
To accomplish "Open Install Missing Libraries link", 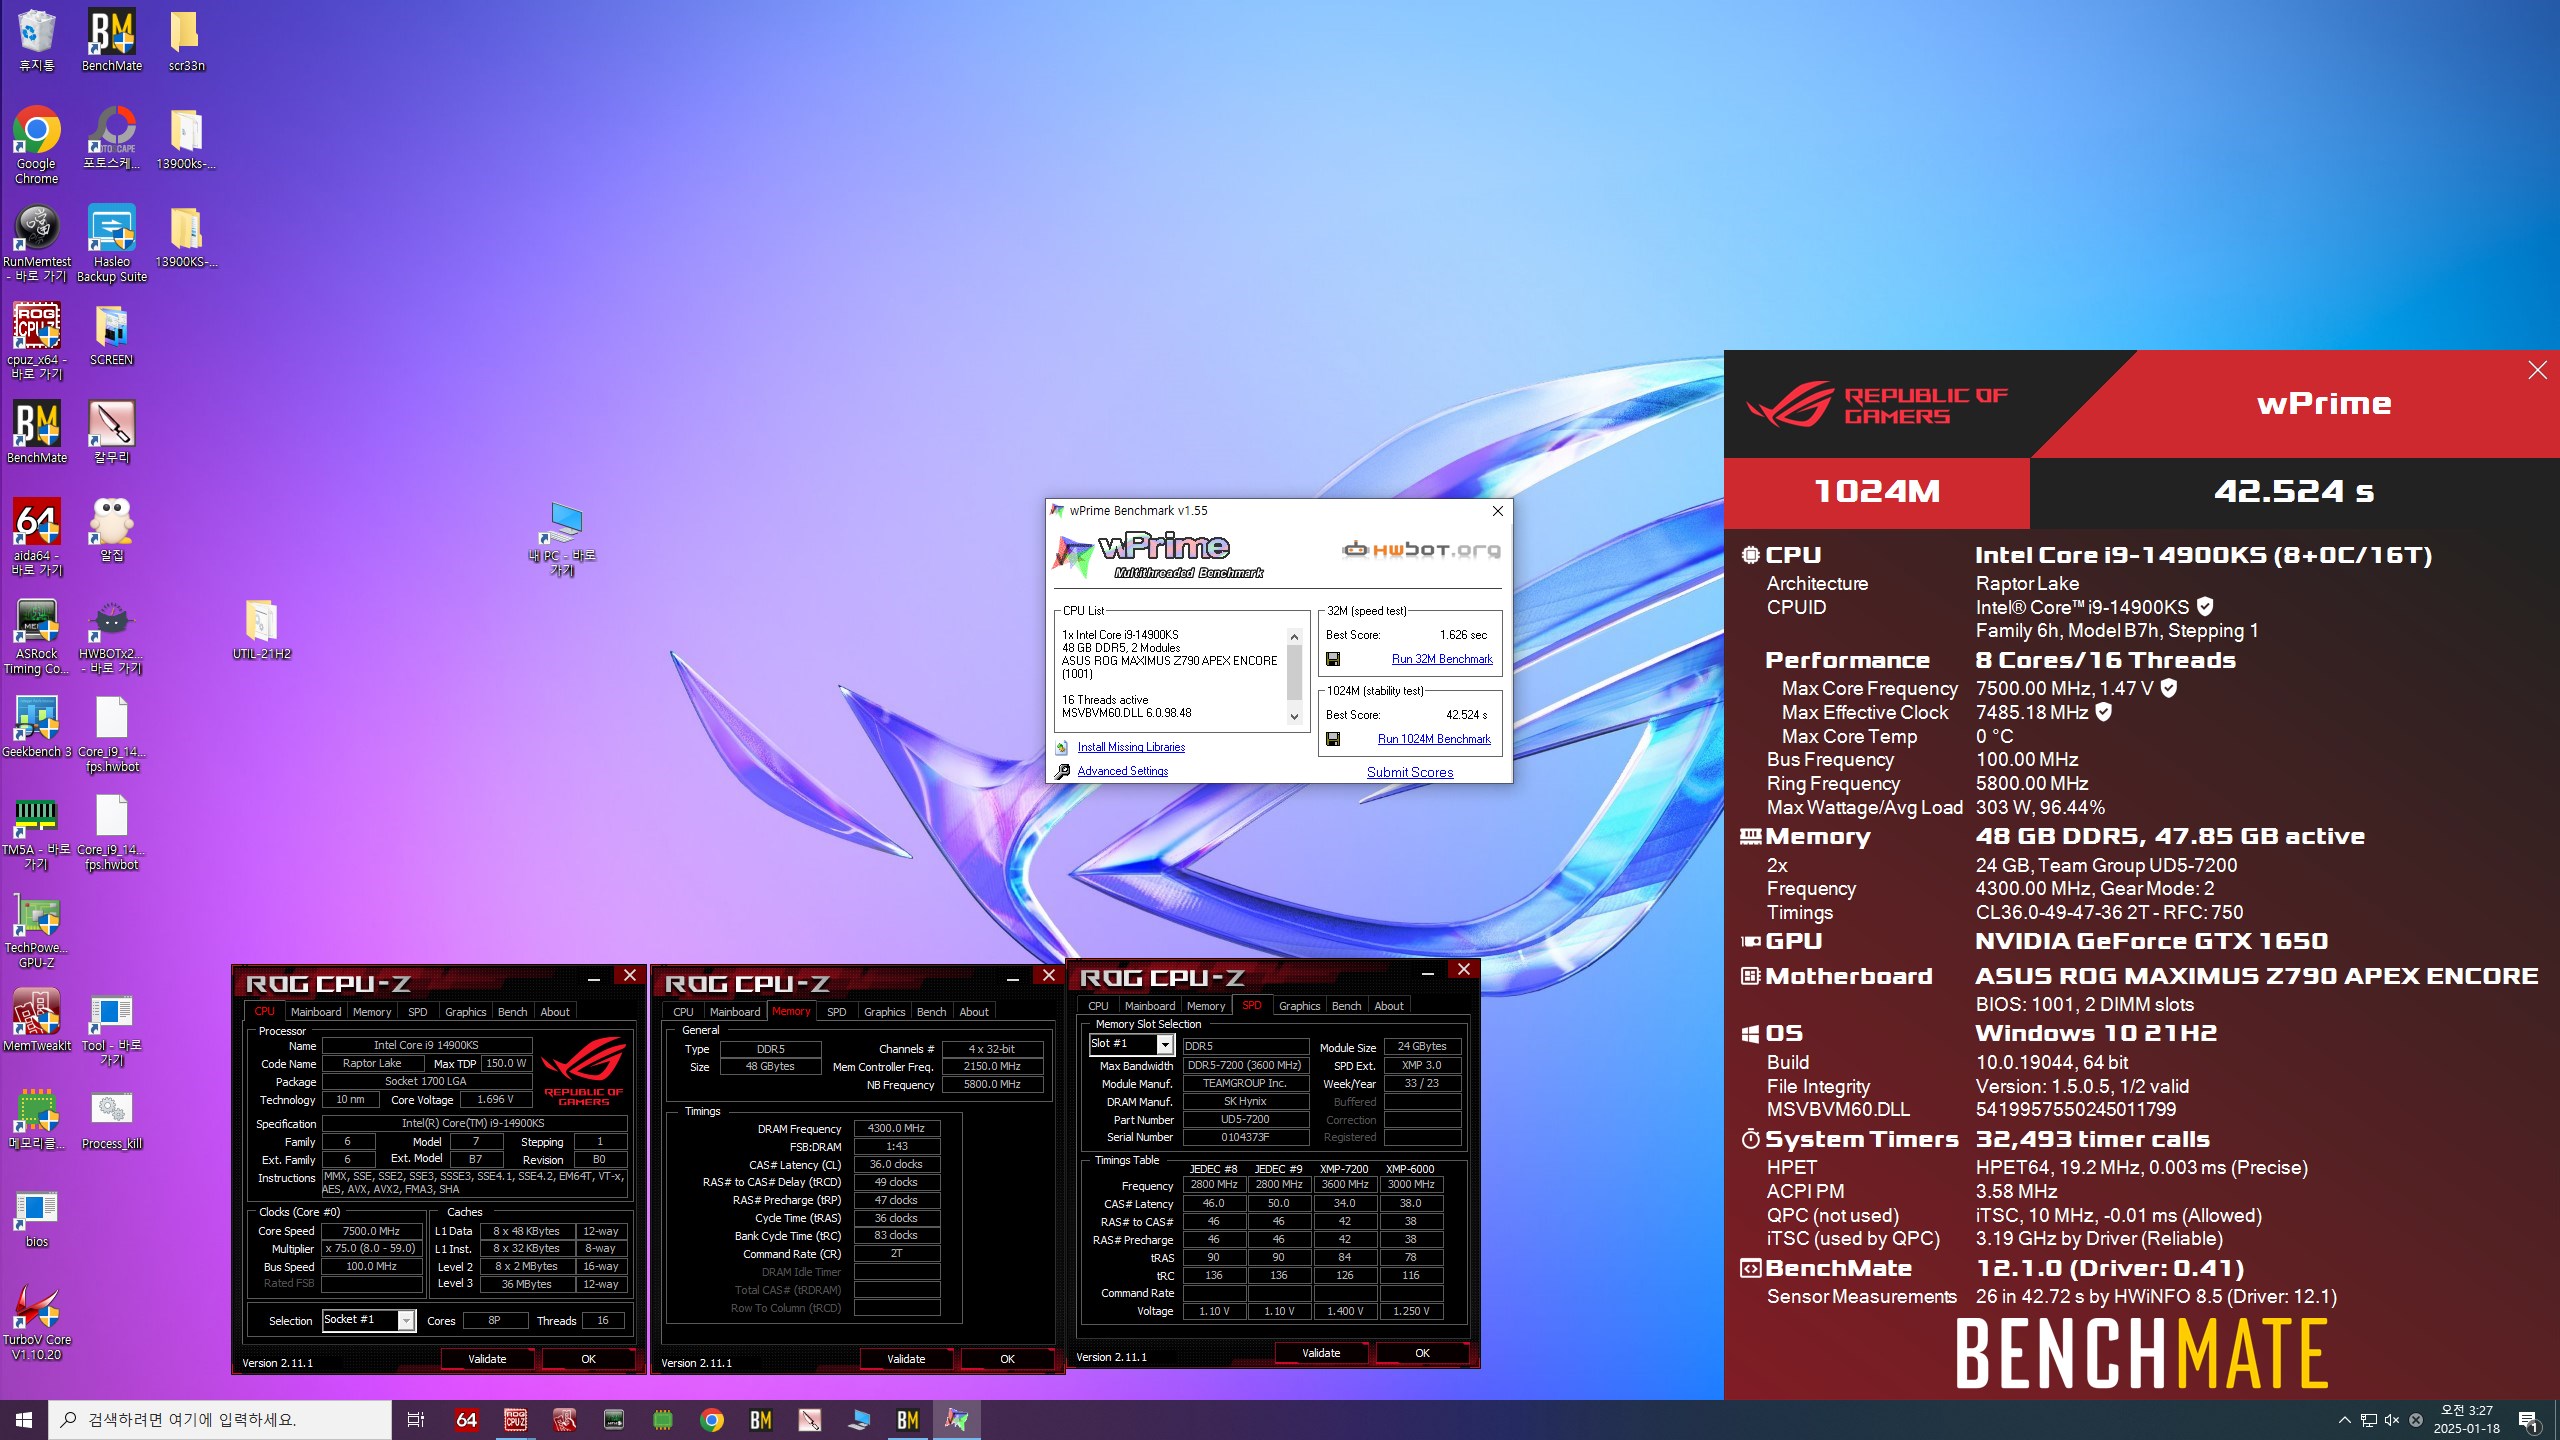I will point(1131,747).
